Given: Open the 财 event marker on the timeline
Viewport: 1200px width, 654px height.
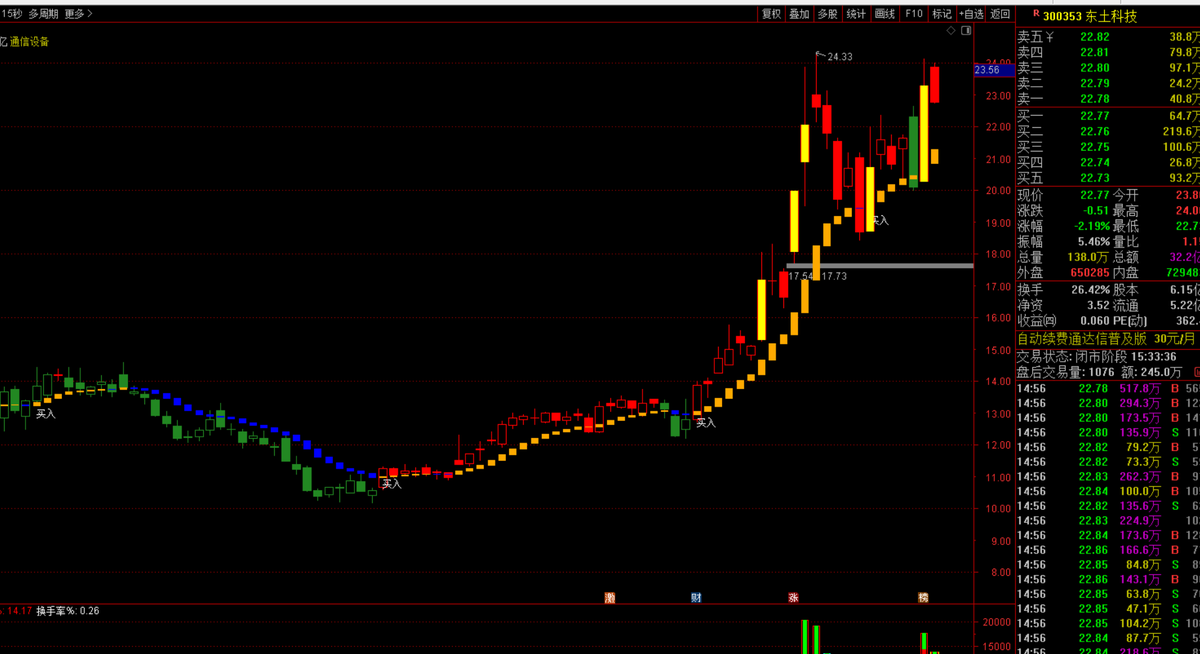Looking at the screenshot, I should pyautogui.click(x=696, y=598).
